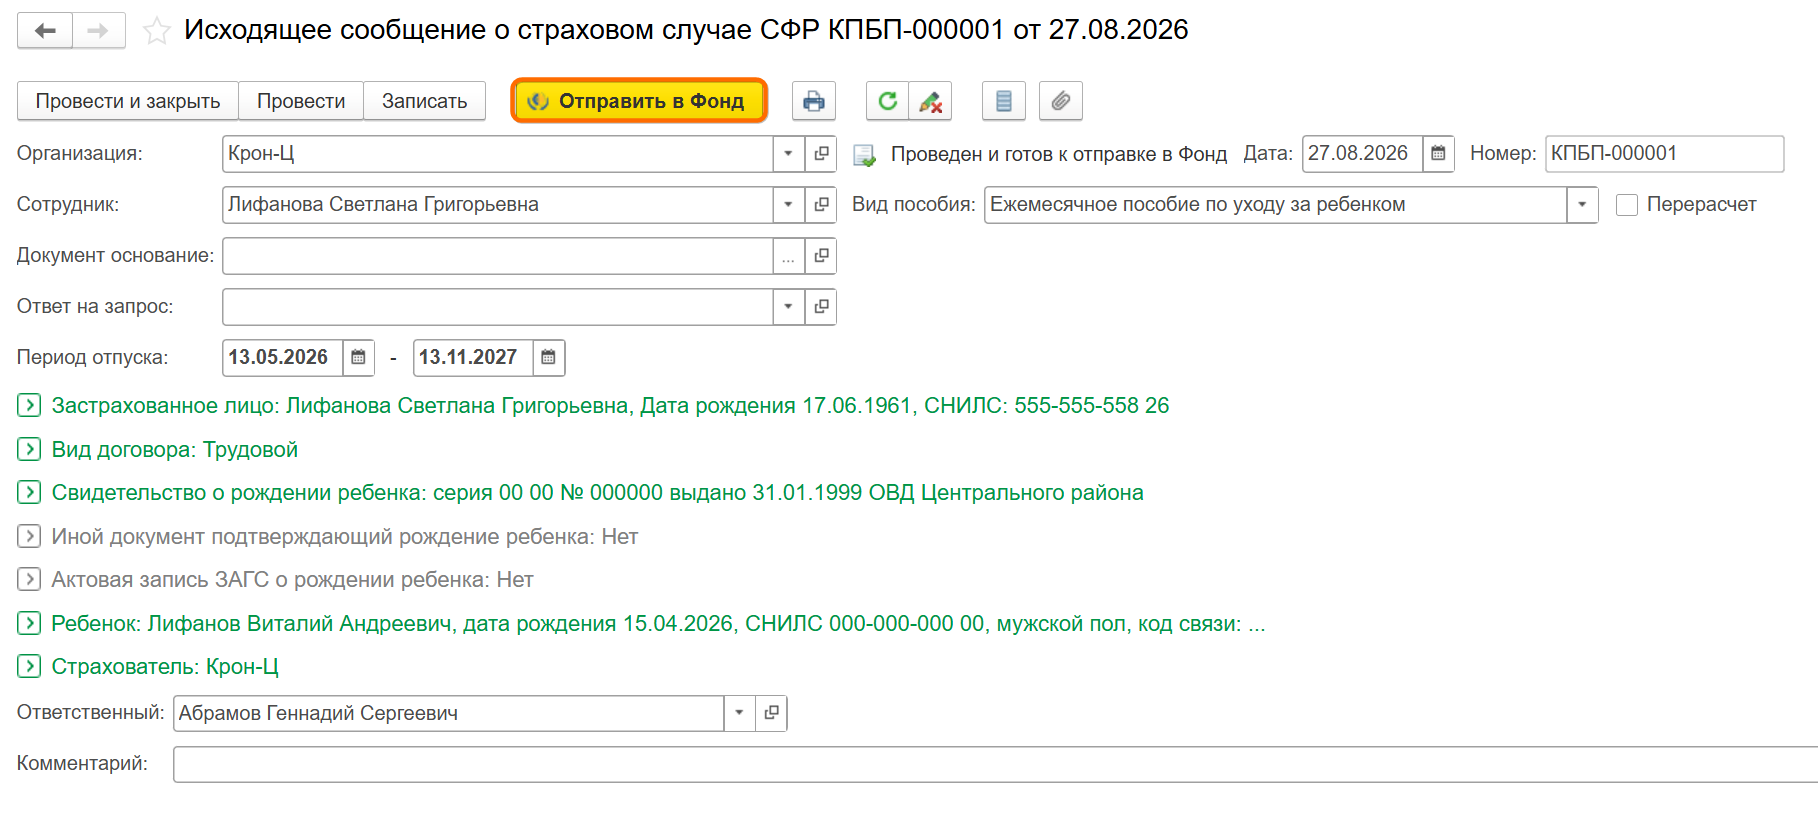Click the Провести button
Screen dimensions: 1818x837
click(301, 101)
